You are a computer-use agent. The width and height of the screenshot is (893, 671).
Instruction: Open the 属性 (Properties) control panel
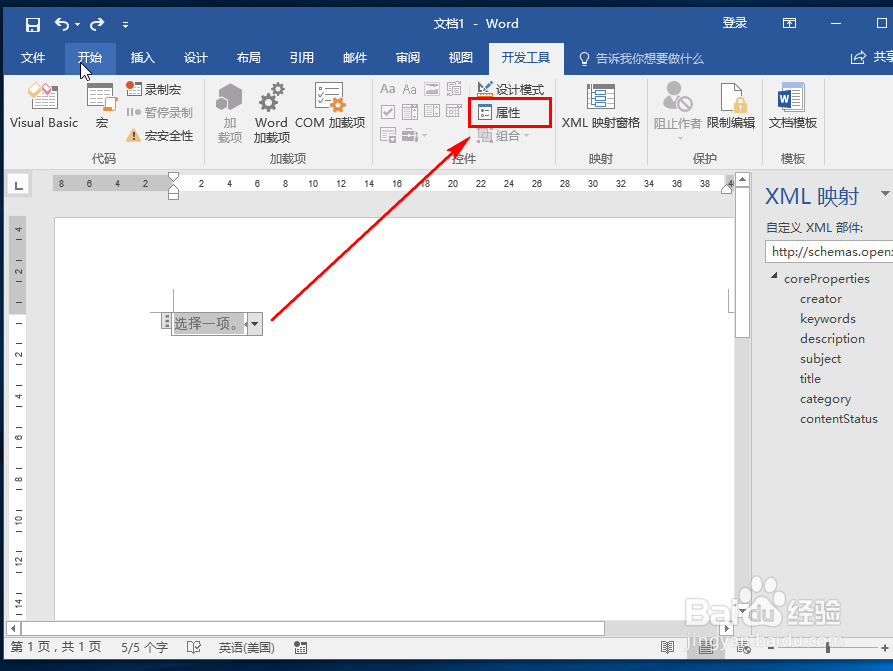pos(509,111)
